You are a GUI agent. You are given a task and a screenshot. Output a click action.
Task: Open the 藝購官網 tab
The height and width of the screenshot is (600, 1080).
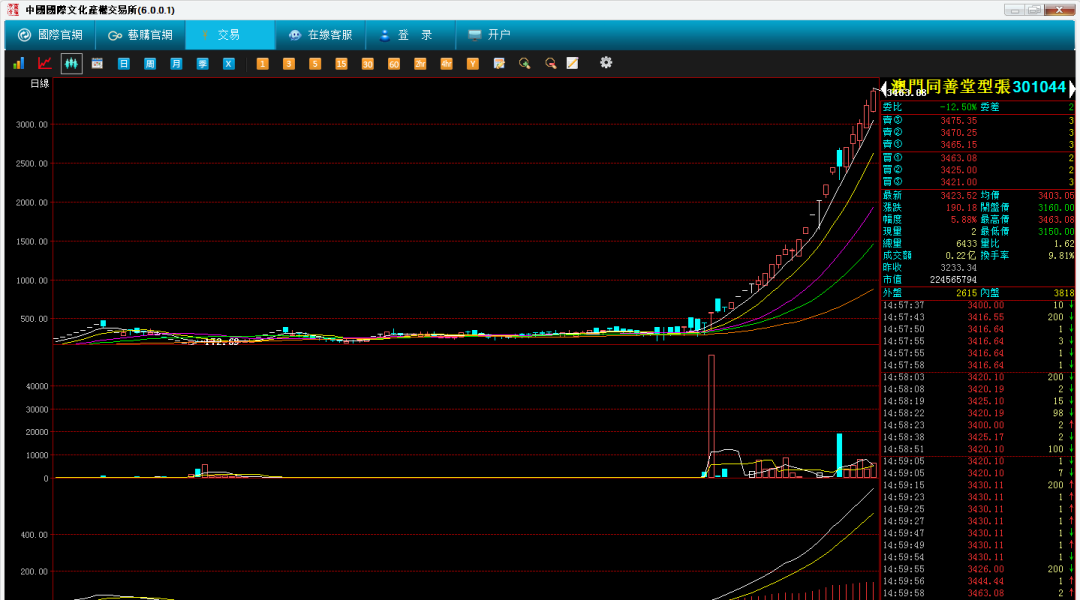[x=141, y=34]
